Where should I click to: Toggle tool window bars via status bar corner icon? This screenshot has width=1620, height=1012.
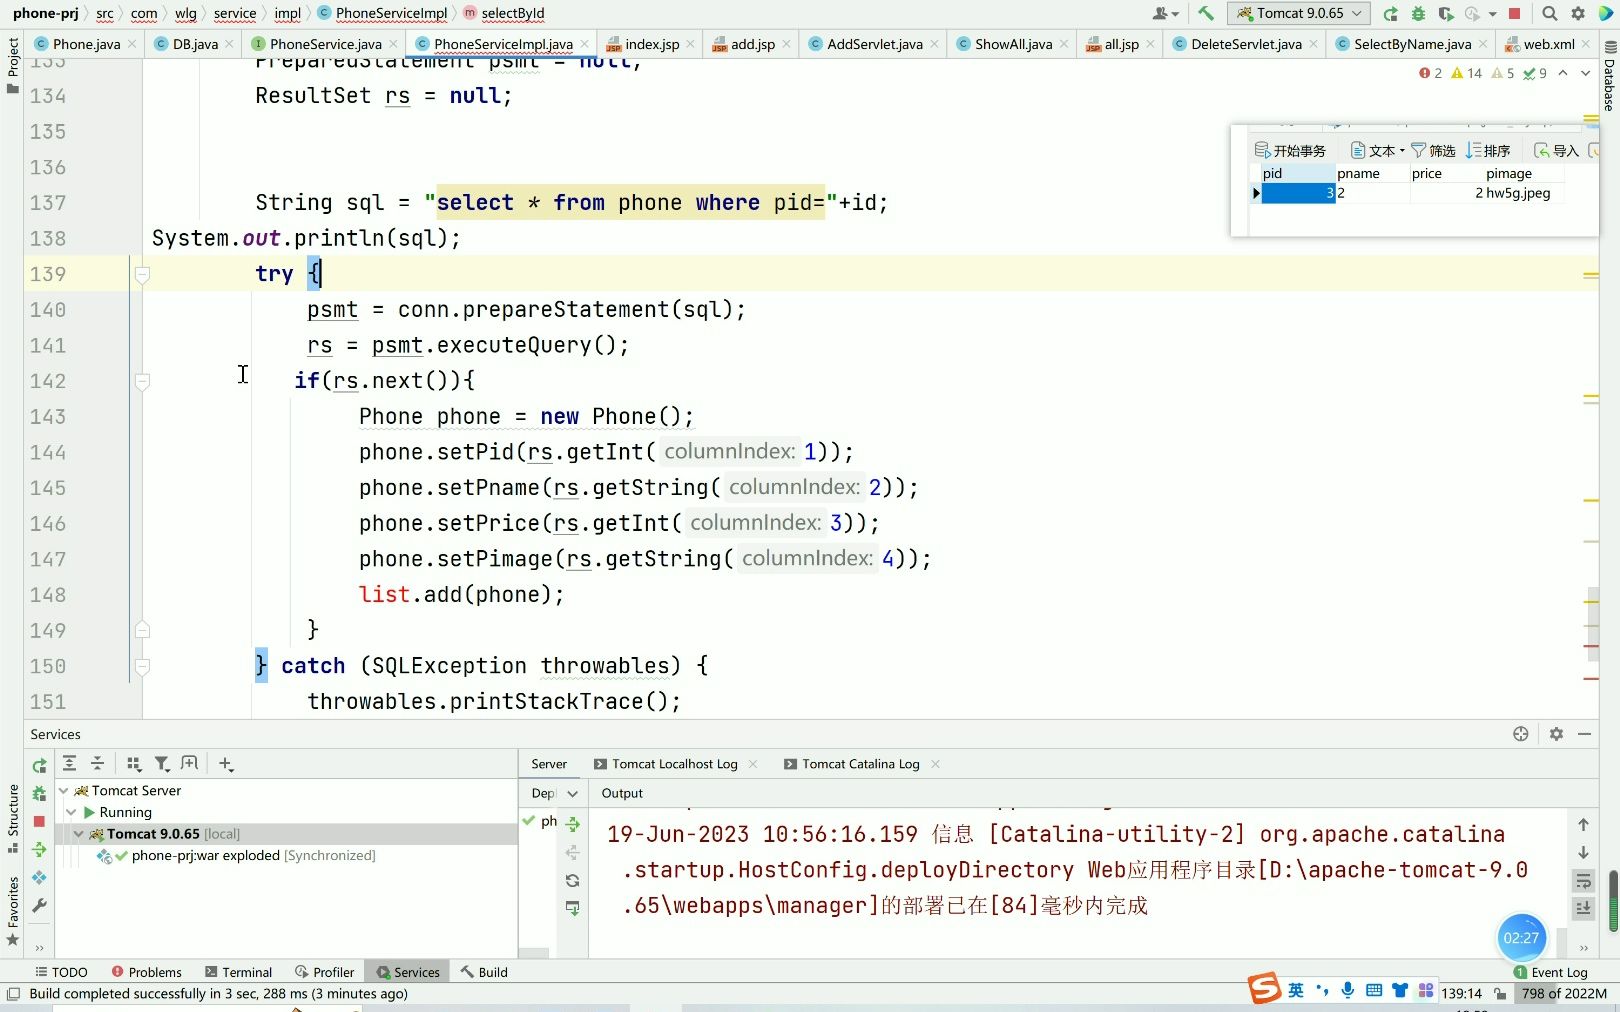pyautogui.click(x=13, y=994)
